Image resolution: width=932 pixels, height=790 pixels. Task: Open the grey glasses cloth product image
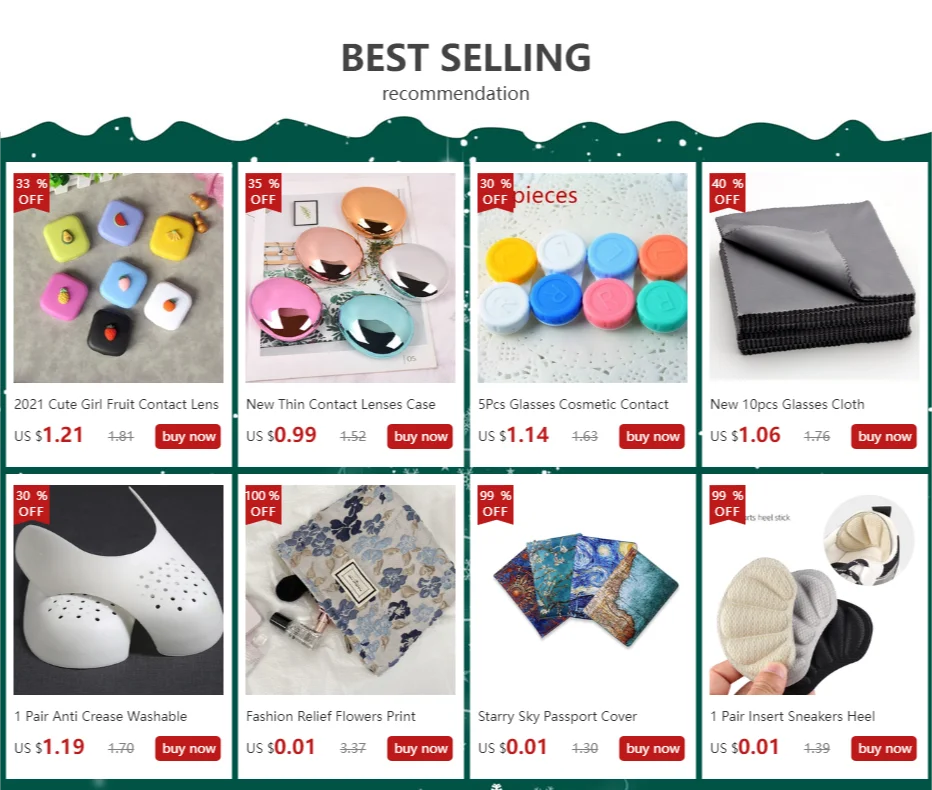tap(814, 278)
